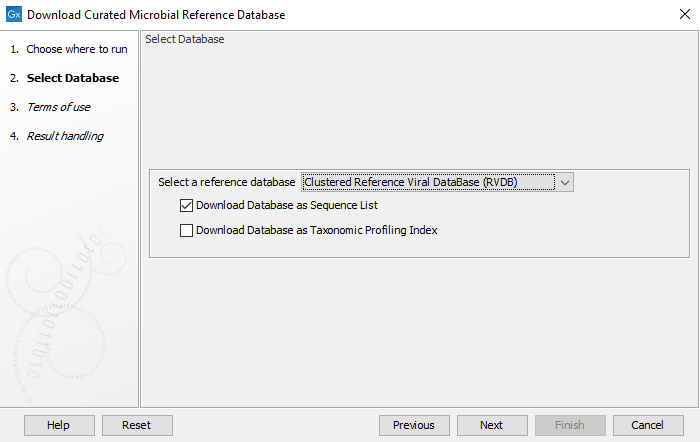The width and height of the screenshot is (700, 442).
Task: Click the Gx application icon in title bar
Action: [x=14, y=14]
